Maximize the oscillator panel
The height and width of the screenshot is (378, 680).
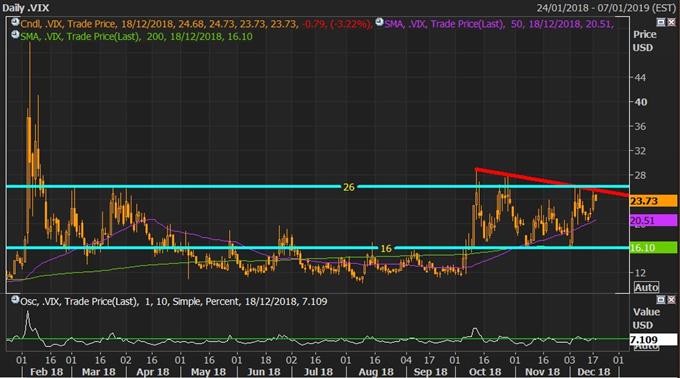(x=661, y=300)
